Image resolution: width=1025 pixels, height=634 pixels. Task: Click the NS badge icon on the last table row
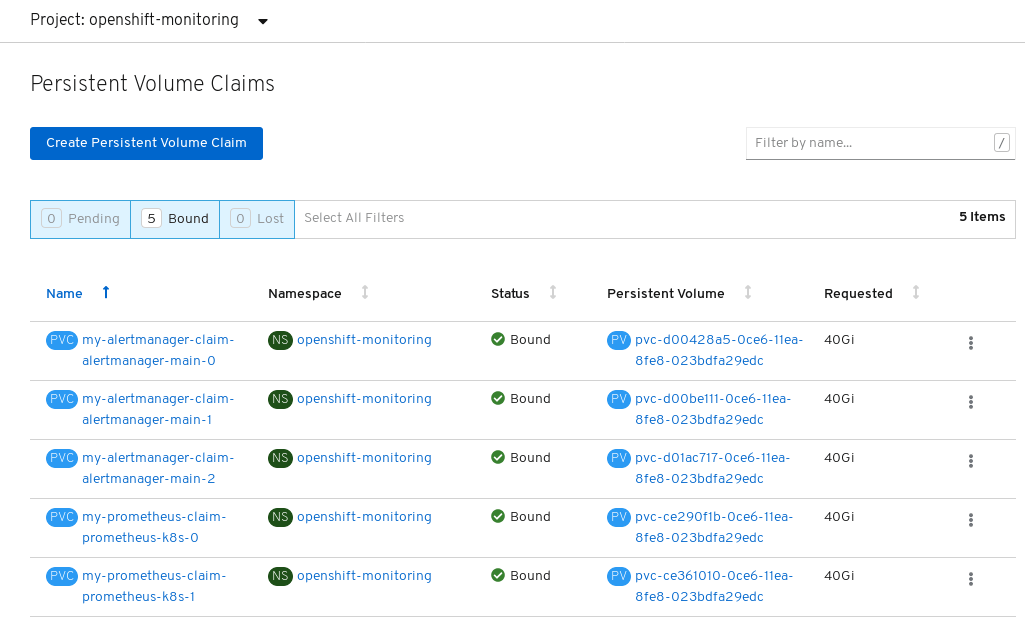tap(280, 576)
